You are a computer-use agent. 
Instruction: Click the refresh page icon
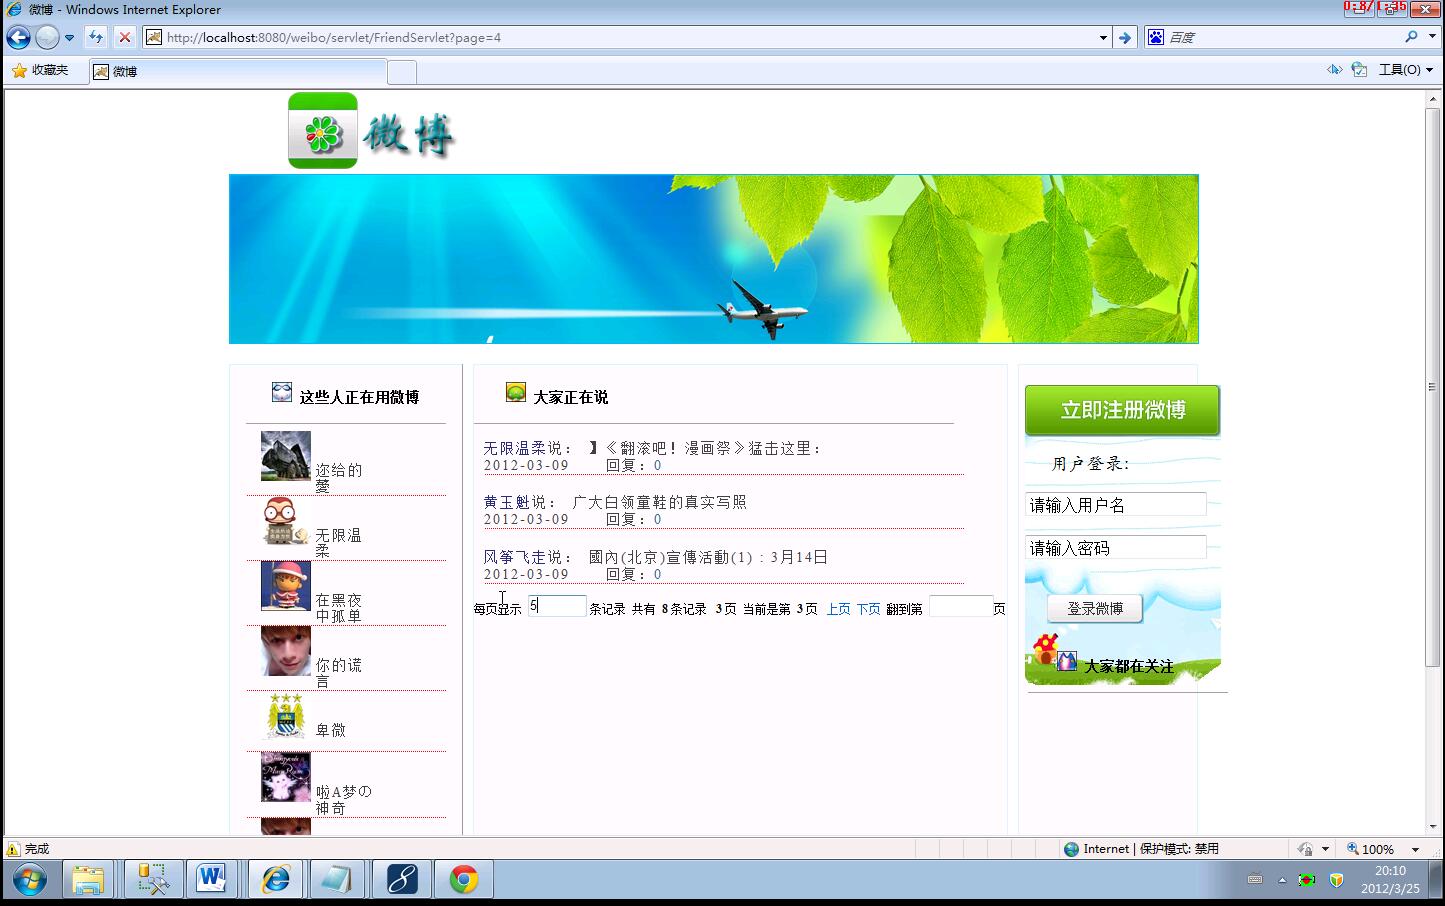(x=95, y=37)
